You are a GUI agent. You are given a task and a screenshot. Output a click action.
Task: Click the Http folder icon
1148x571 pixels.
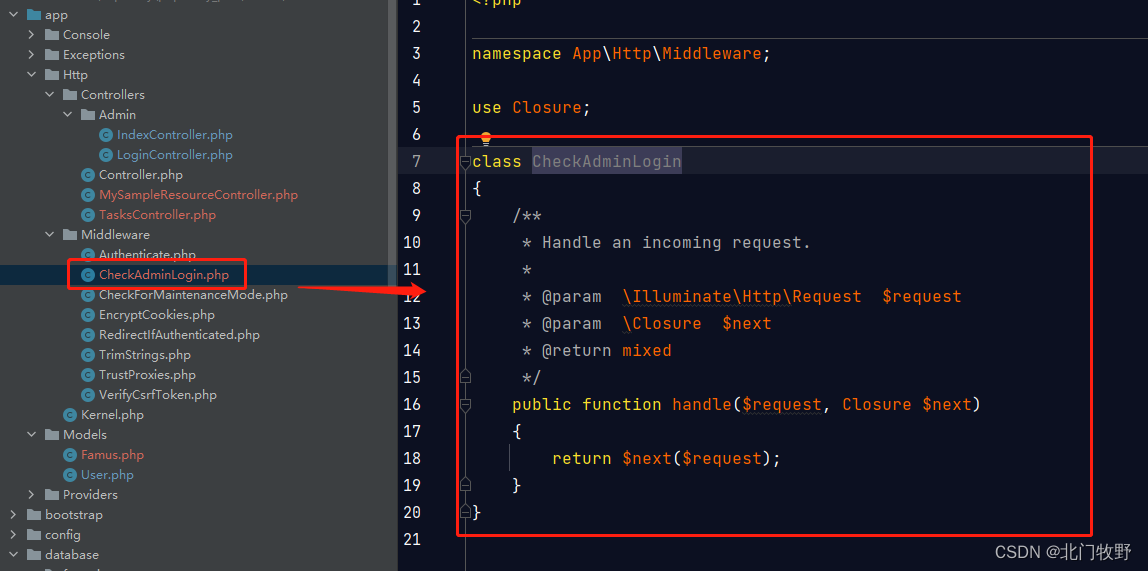(52, 75)
